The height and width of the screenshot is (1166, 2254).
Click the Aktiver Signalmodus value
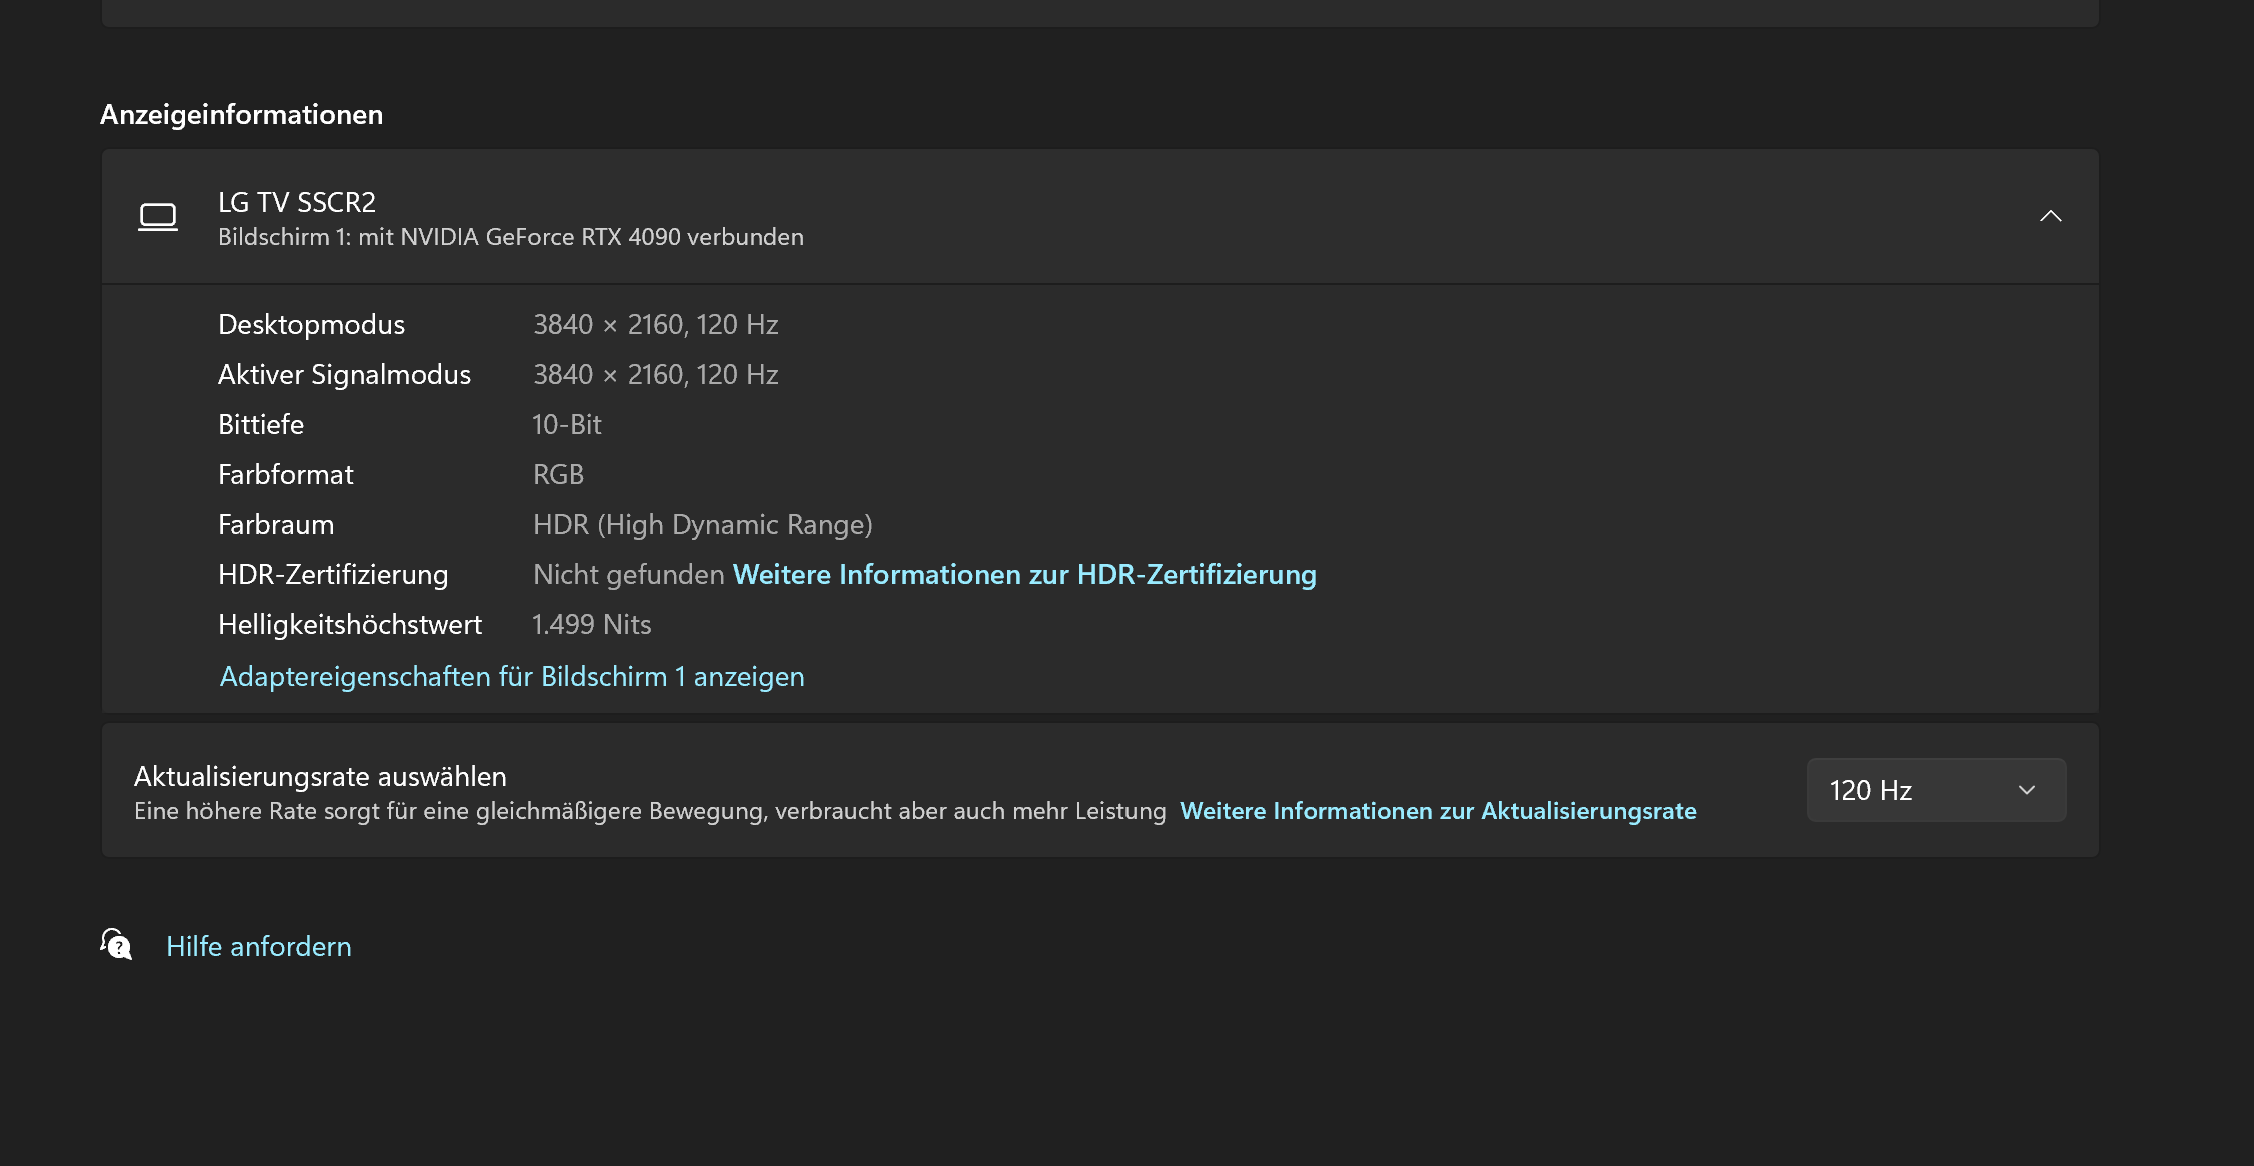tap(655, 375)
